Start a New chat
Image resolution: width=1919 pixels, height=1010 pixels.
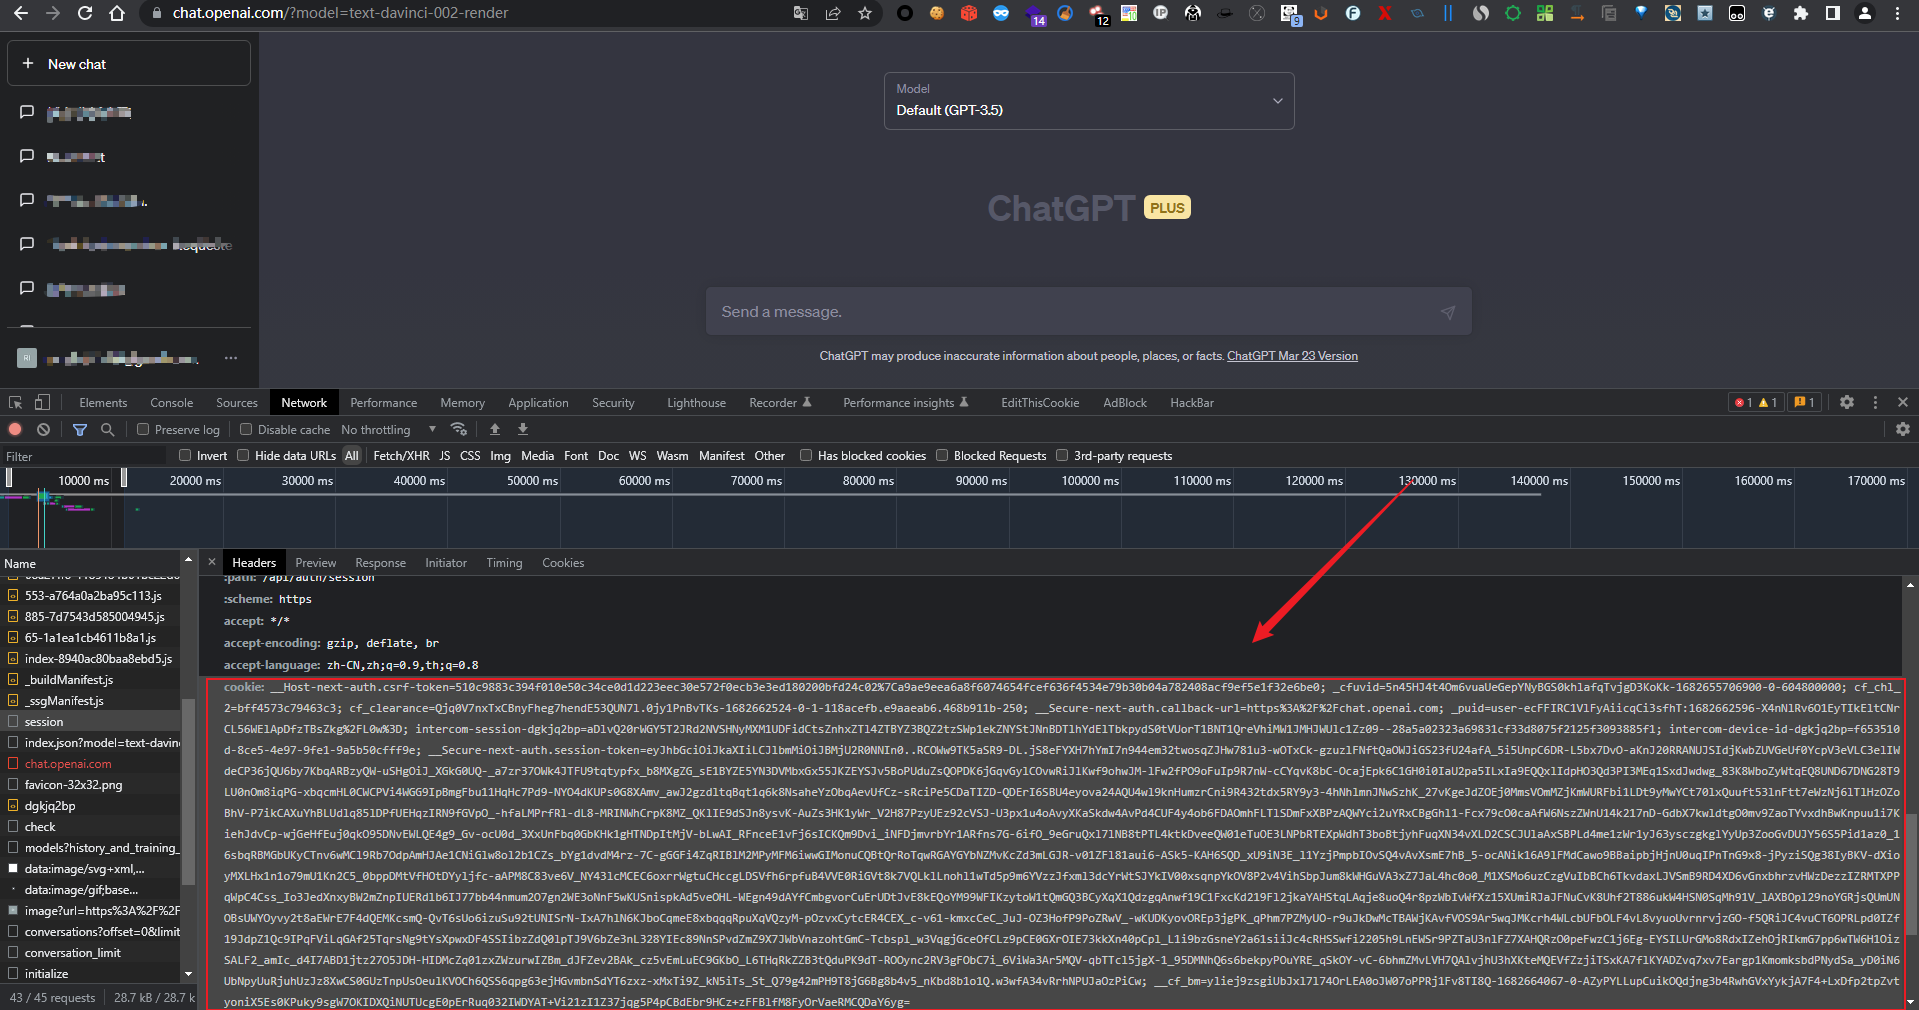tap(129, 63)
